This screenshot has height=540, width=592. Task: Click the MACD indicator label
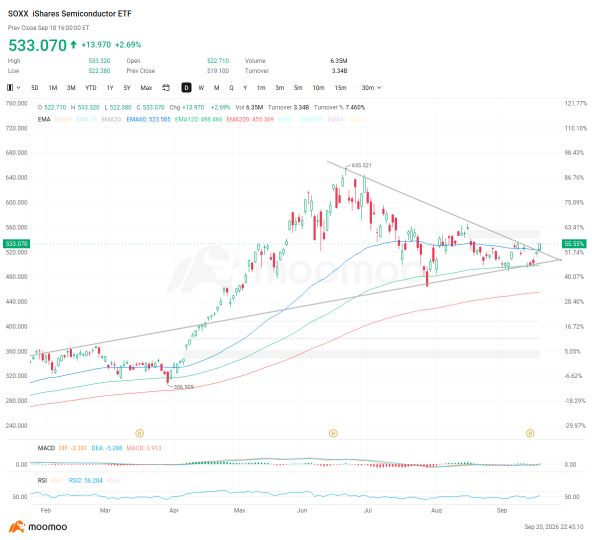[x=46, y=448]
